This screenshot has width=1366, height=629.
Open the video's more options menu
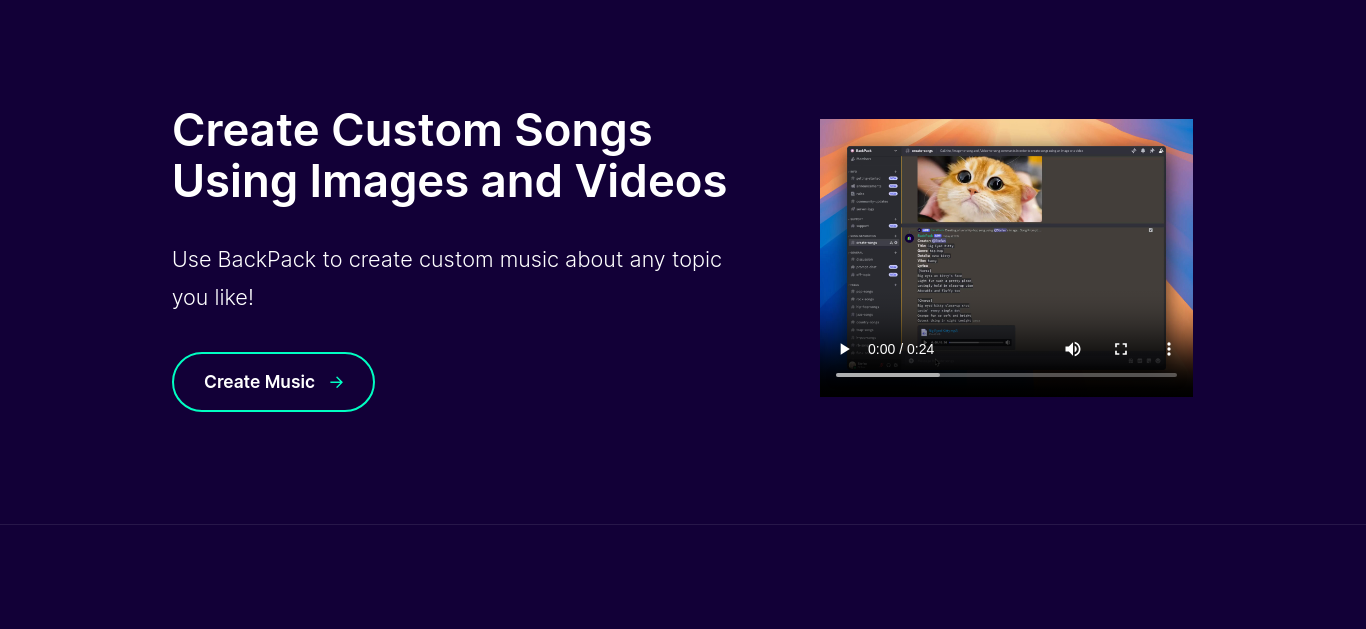1169,349
